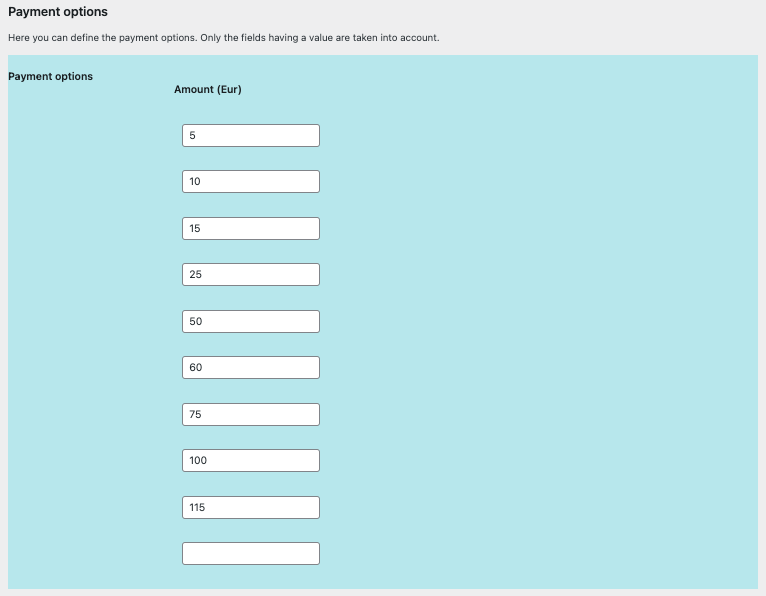Focus the input field with value 10

[250, 181]
